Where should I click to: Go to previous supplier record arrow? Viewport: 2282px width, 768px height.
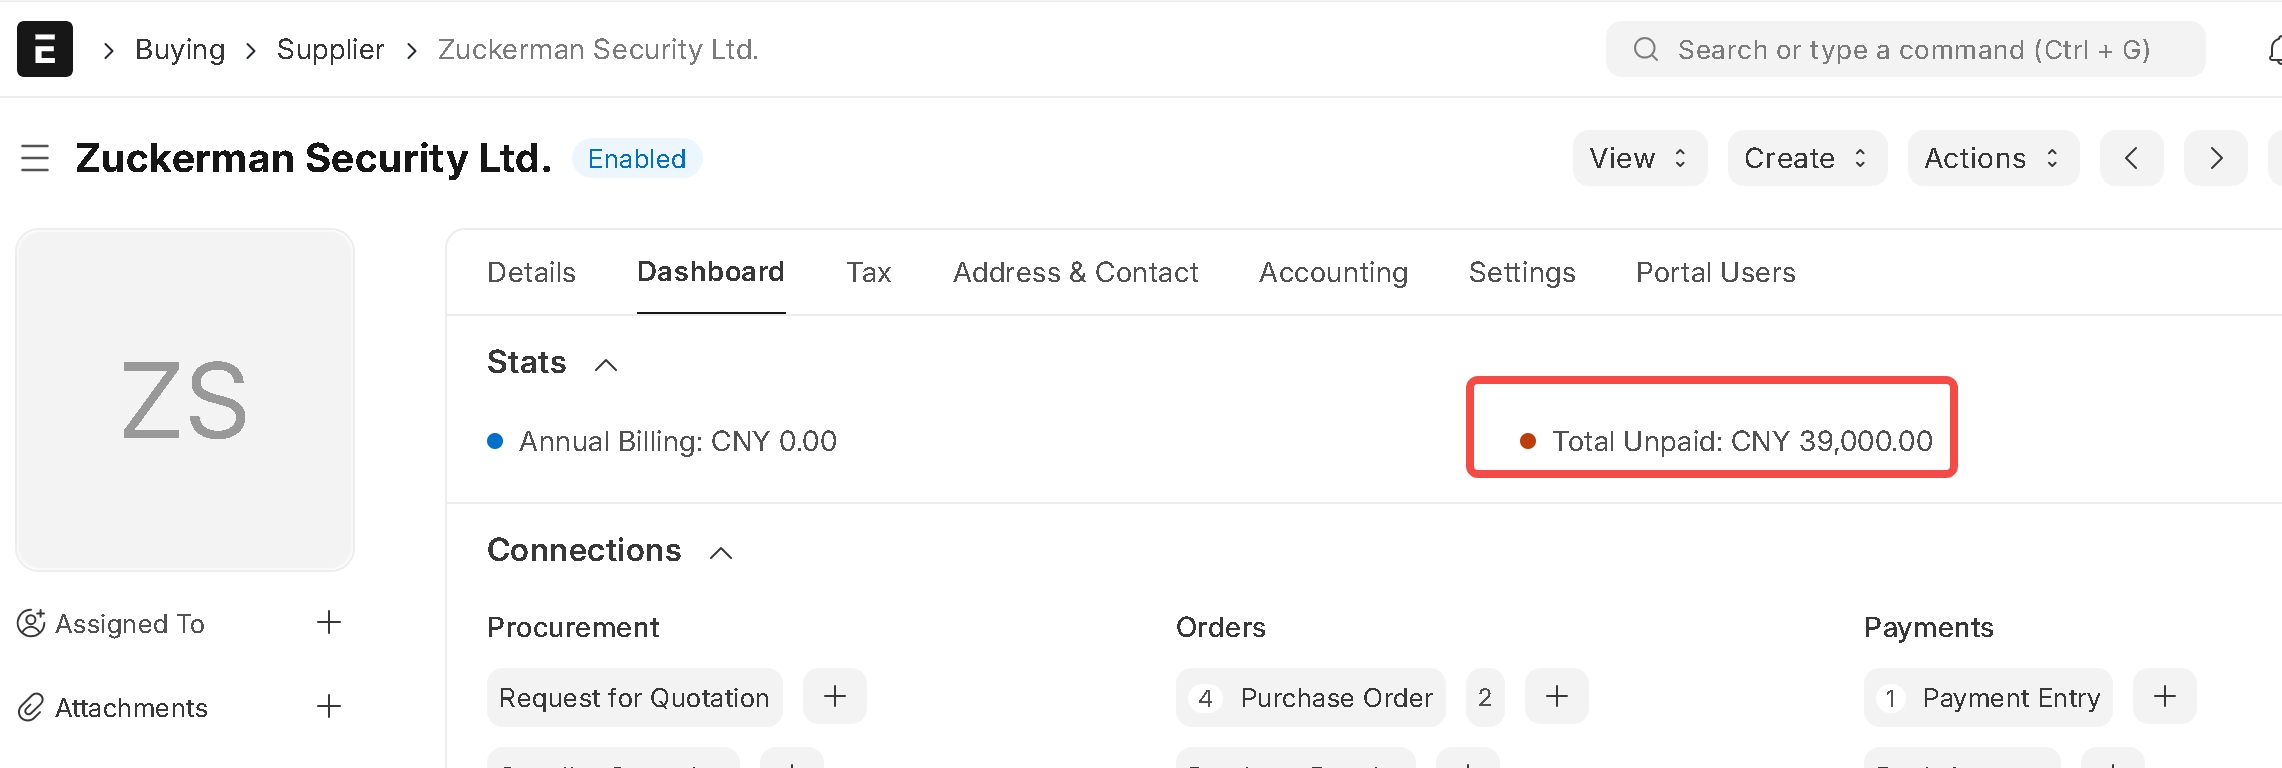2131,158
